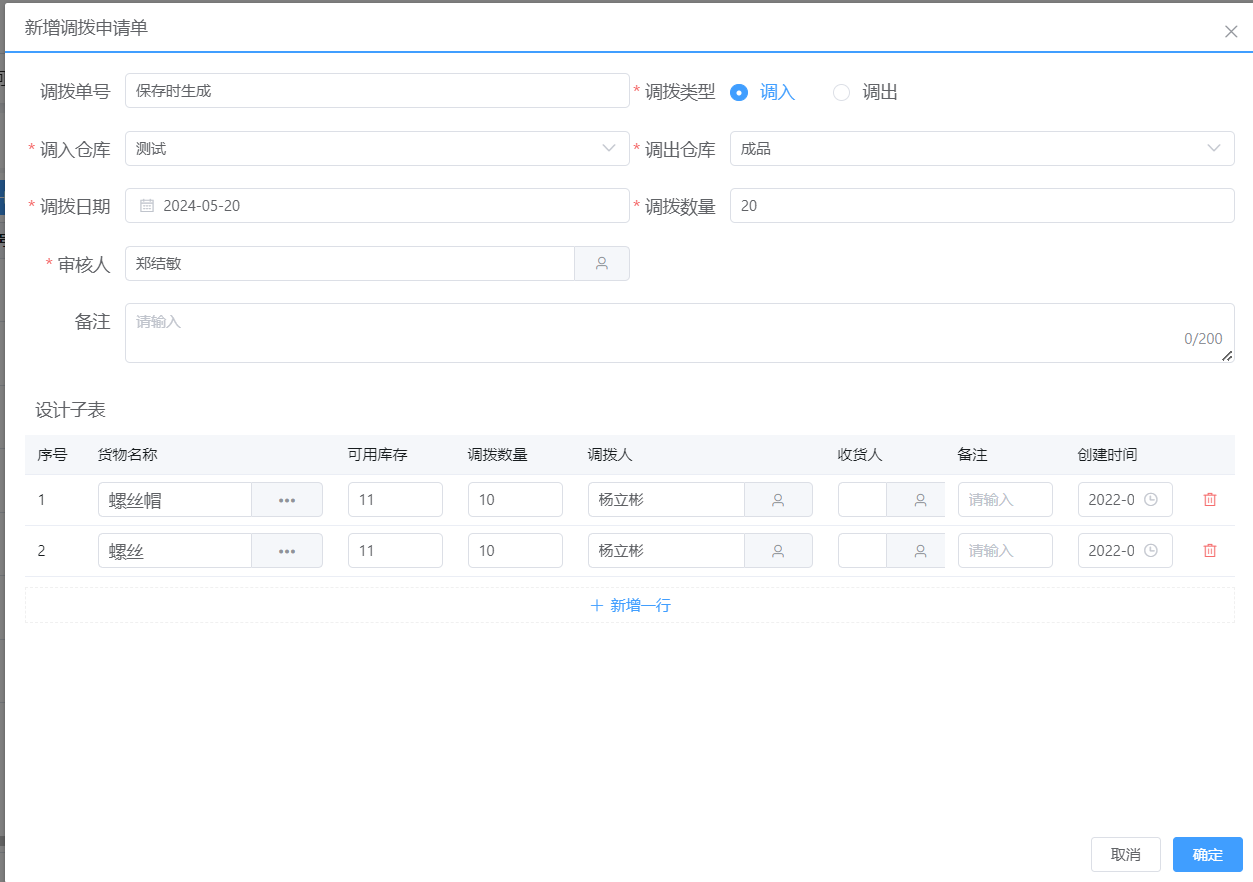The height and width of the screenshot is (882, 1253).
Task: Click the 确定 button
Action: 1208,855
